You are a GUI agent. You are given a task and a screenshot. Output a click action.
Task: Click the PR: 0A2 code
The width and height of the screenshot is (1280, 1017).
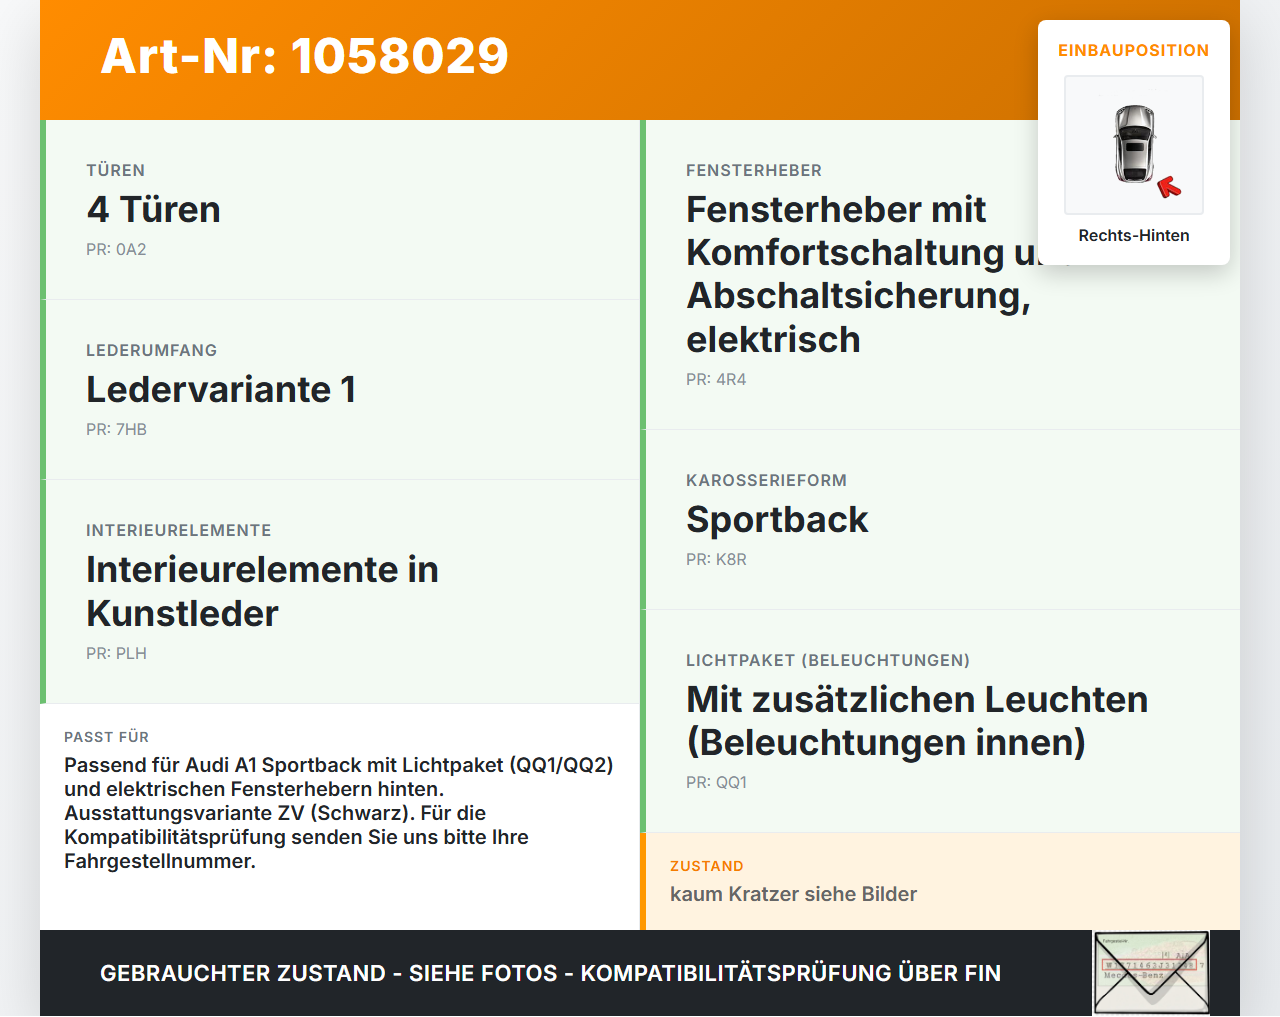116,249
